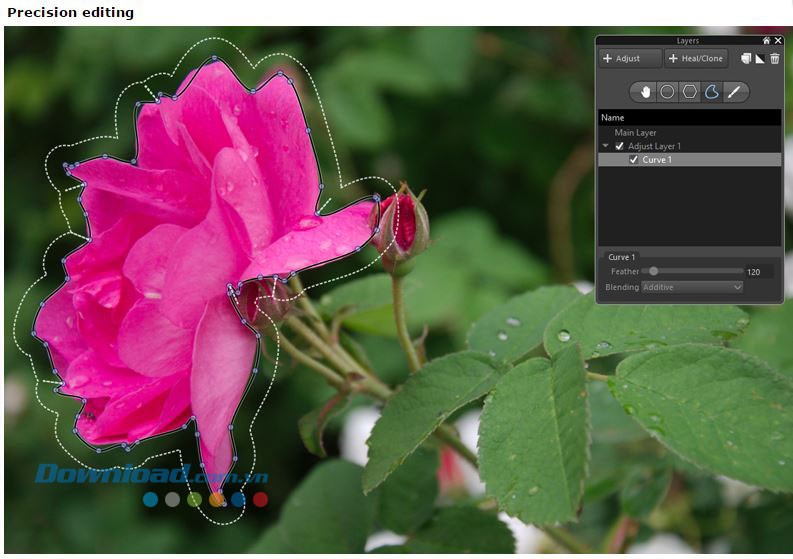The width and height of the screenshot is (793, 559).
Task: Click the Heal/Clone button
Action: pyautogui.click(x=695, y=59)
